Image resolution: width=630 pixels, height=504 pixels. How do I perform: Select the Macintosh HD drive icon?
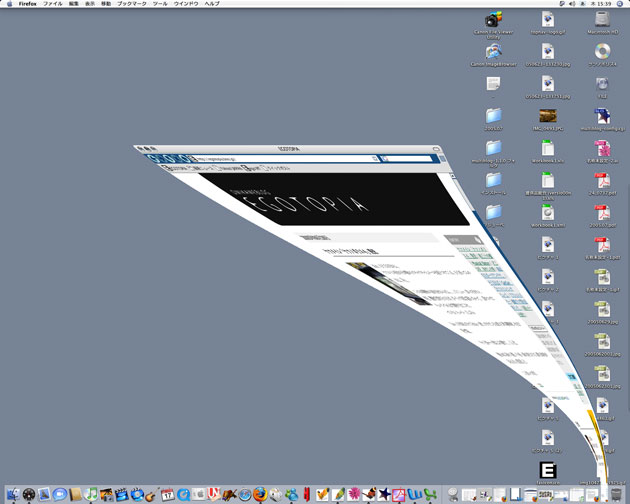click(x=601, y=18)
